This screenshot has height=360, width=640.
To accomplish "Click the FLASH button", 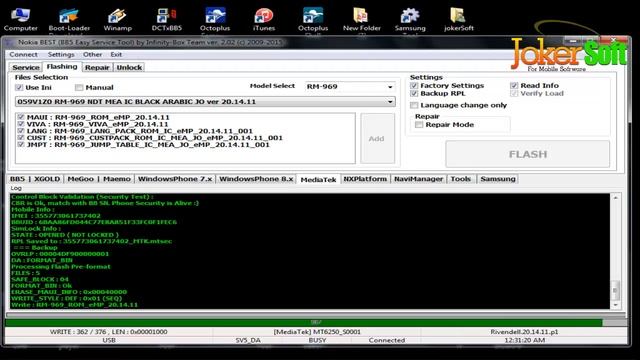I will [x=528, y=154].
